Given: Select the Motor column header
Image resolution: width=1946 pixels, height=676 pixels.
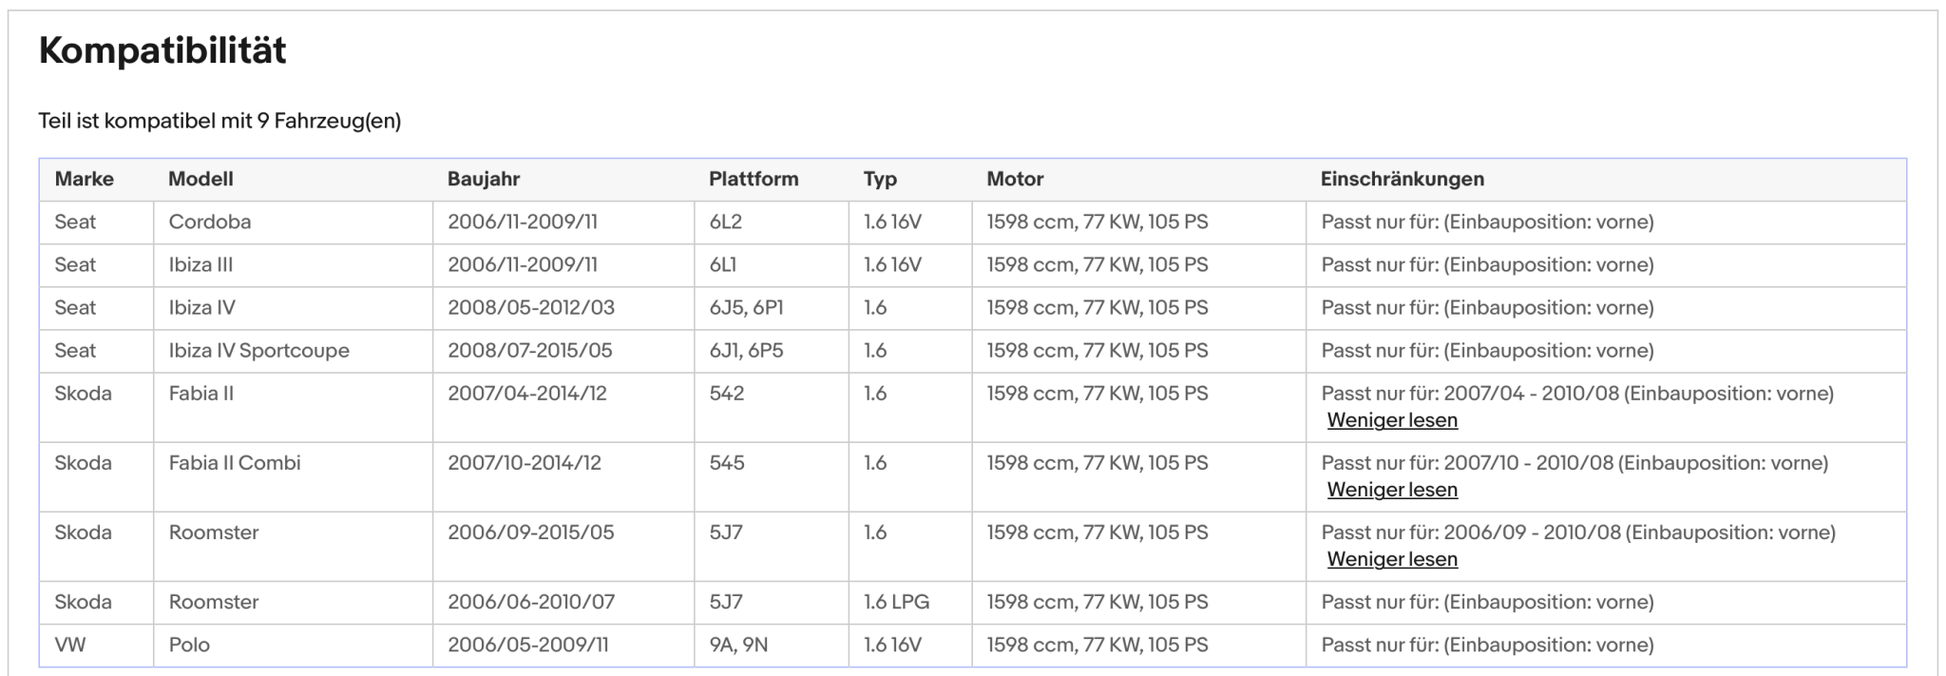Looking at the screenshot, I should click(x=1014, y=179).
